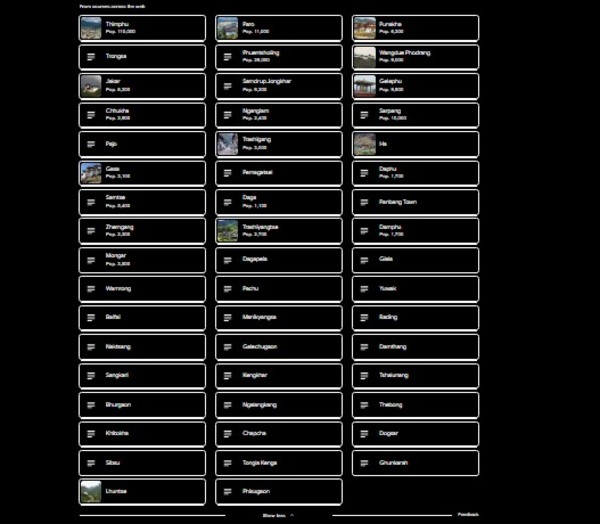Click the list icon next to Phuentsholing
Screen dimensions: 600x524
227,57
